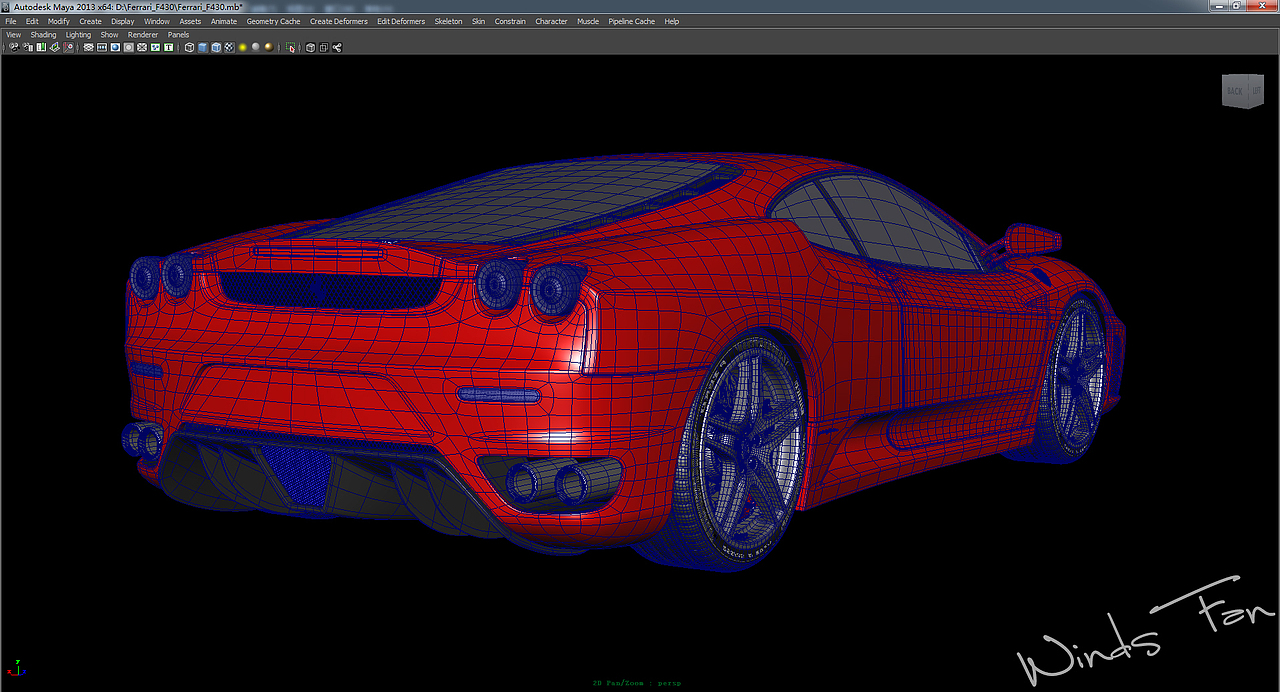Open the Create Deformers menu

(x=339, y=21)
